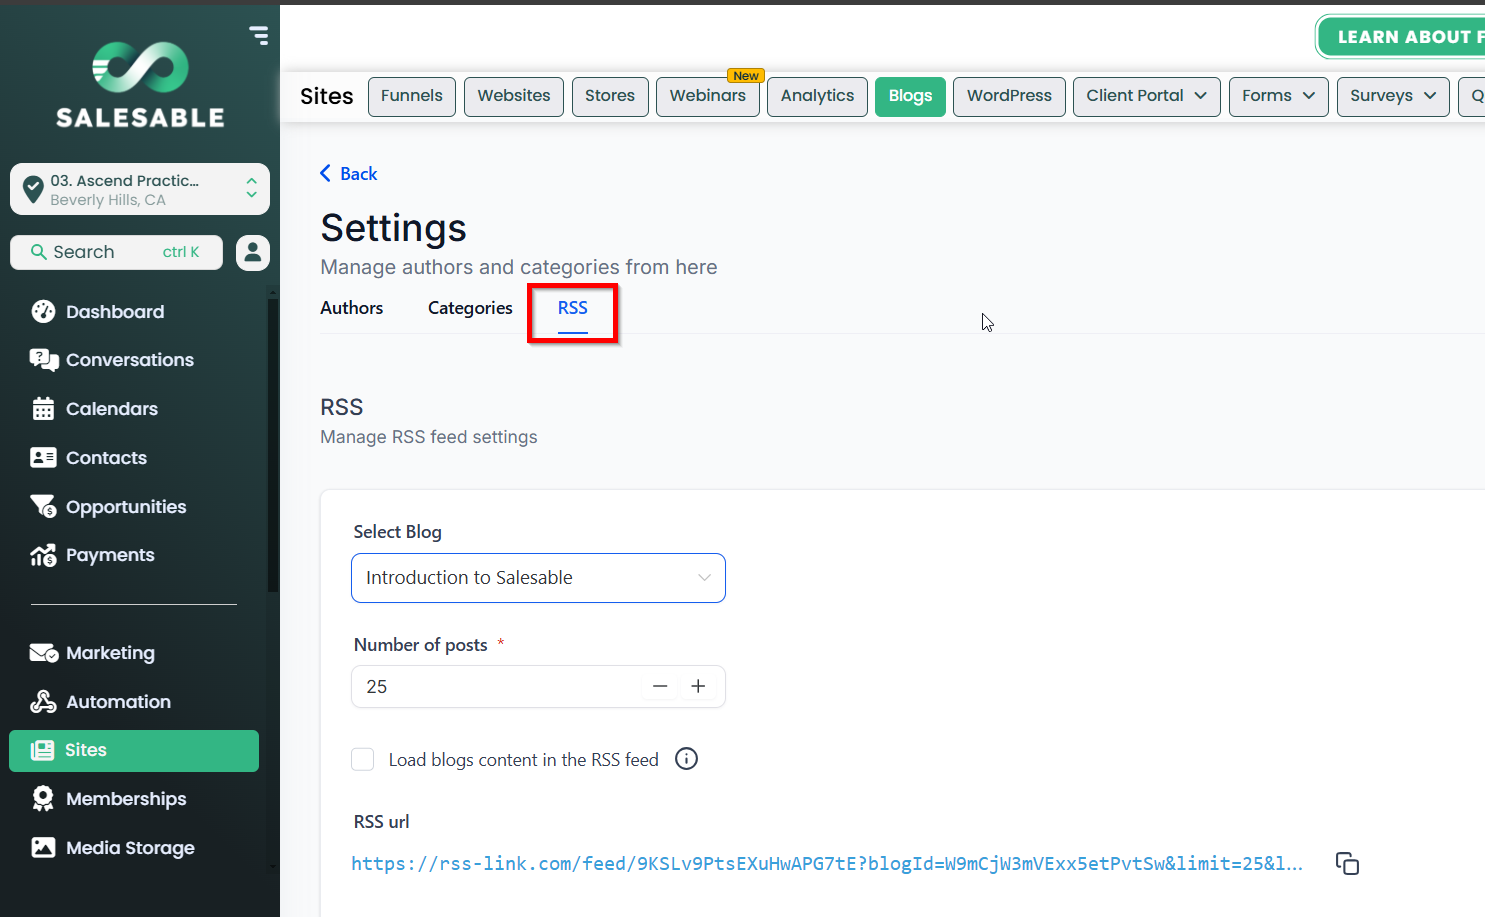Click the Salesable logo
1485x917 pixels.
(x=140, y=85)
